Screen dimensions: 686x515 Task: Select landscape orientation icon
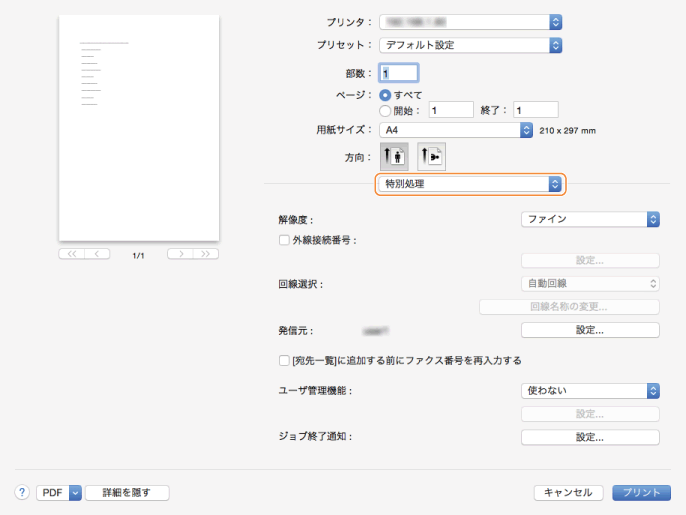click(431, 156)
